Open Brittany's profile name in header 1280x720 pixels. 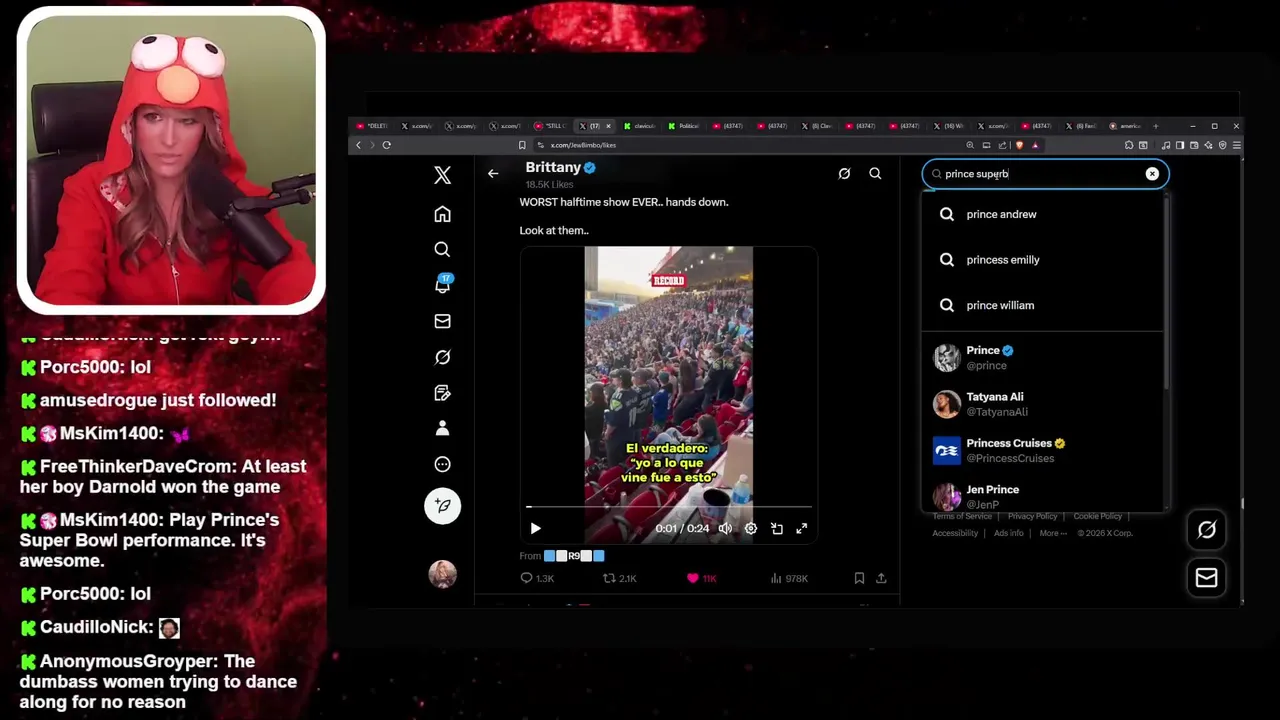553,167
